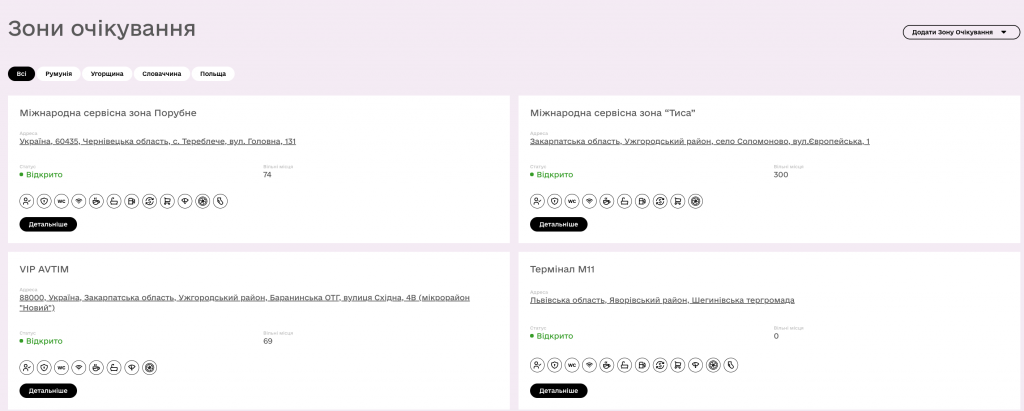The width and height of the screenshot is (1024, 411).
Task: Click free places value 74
Action: click(267, 174)
